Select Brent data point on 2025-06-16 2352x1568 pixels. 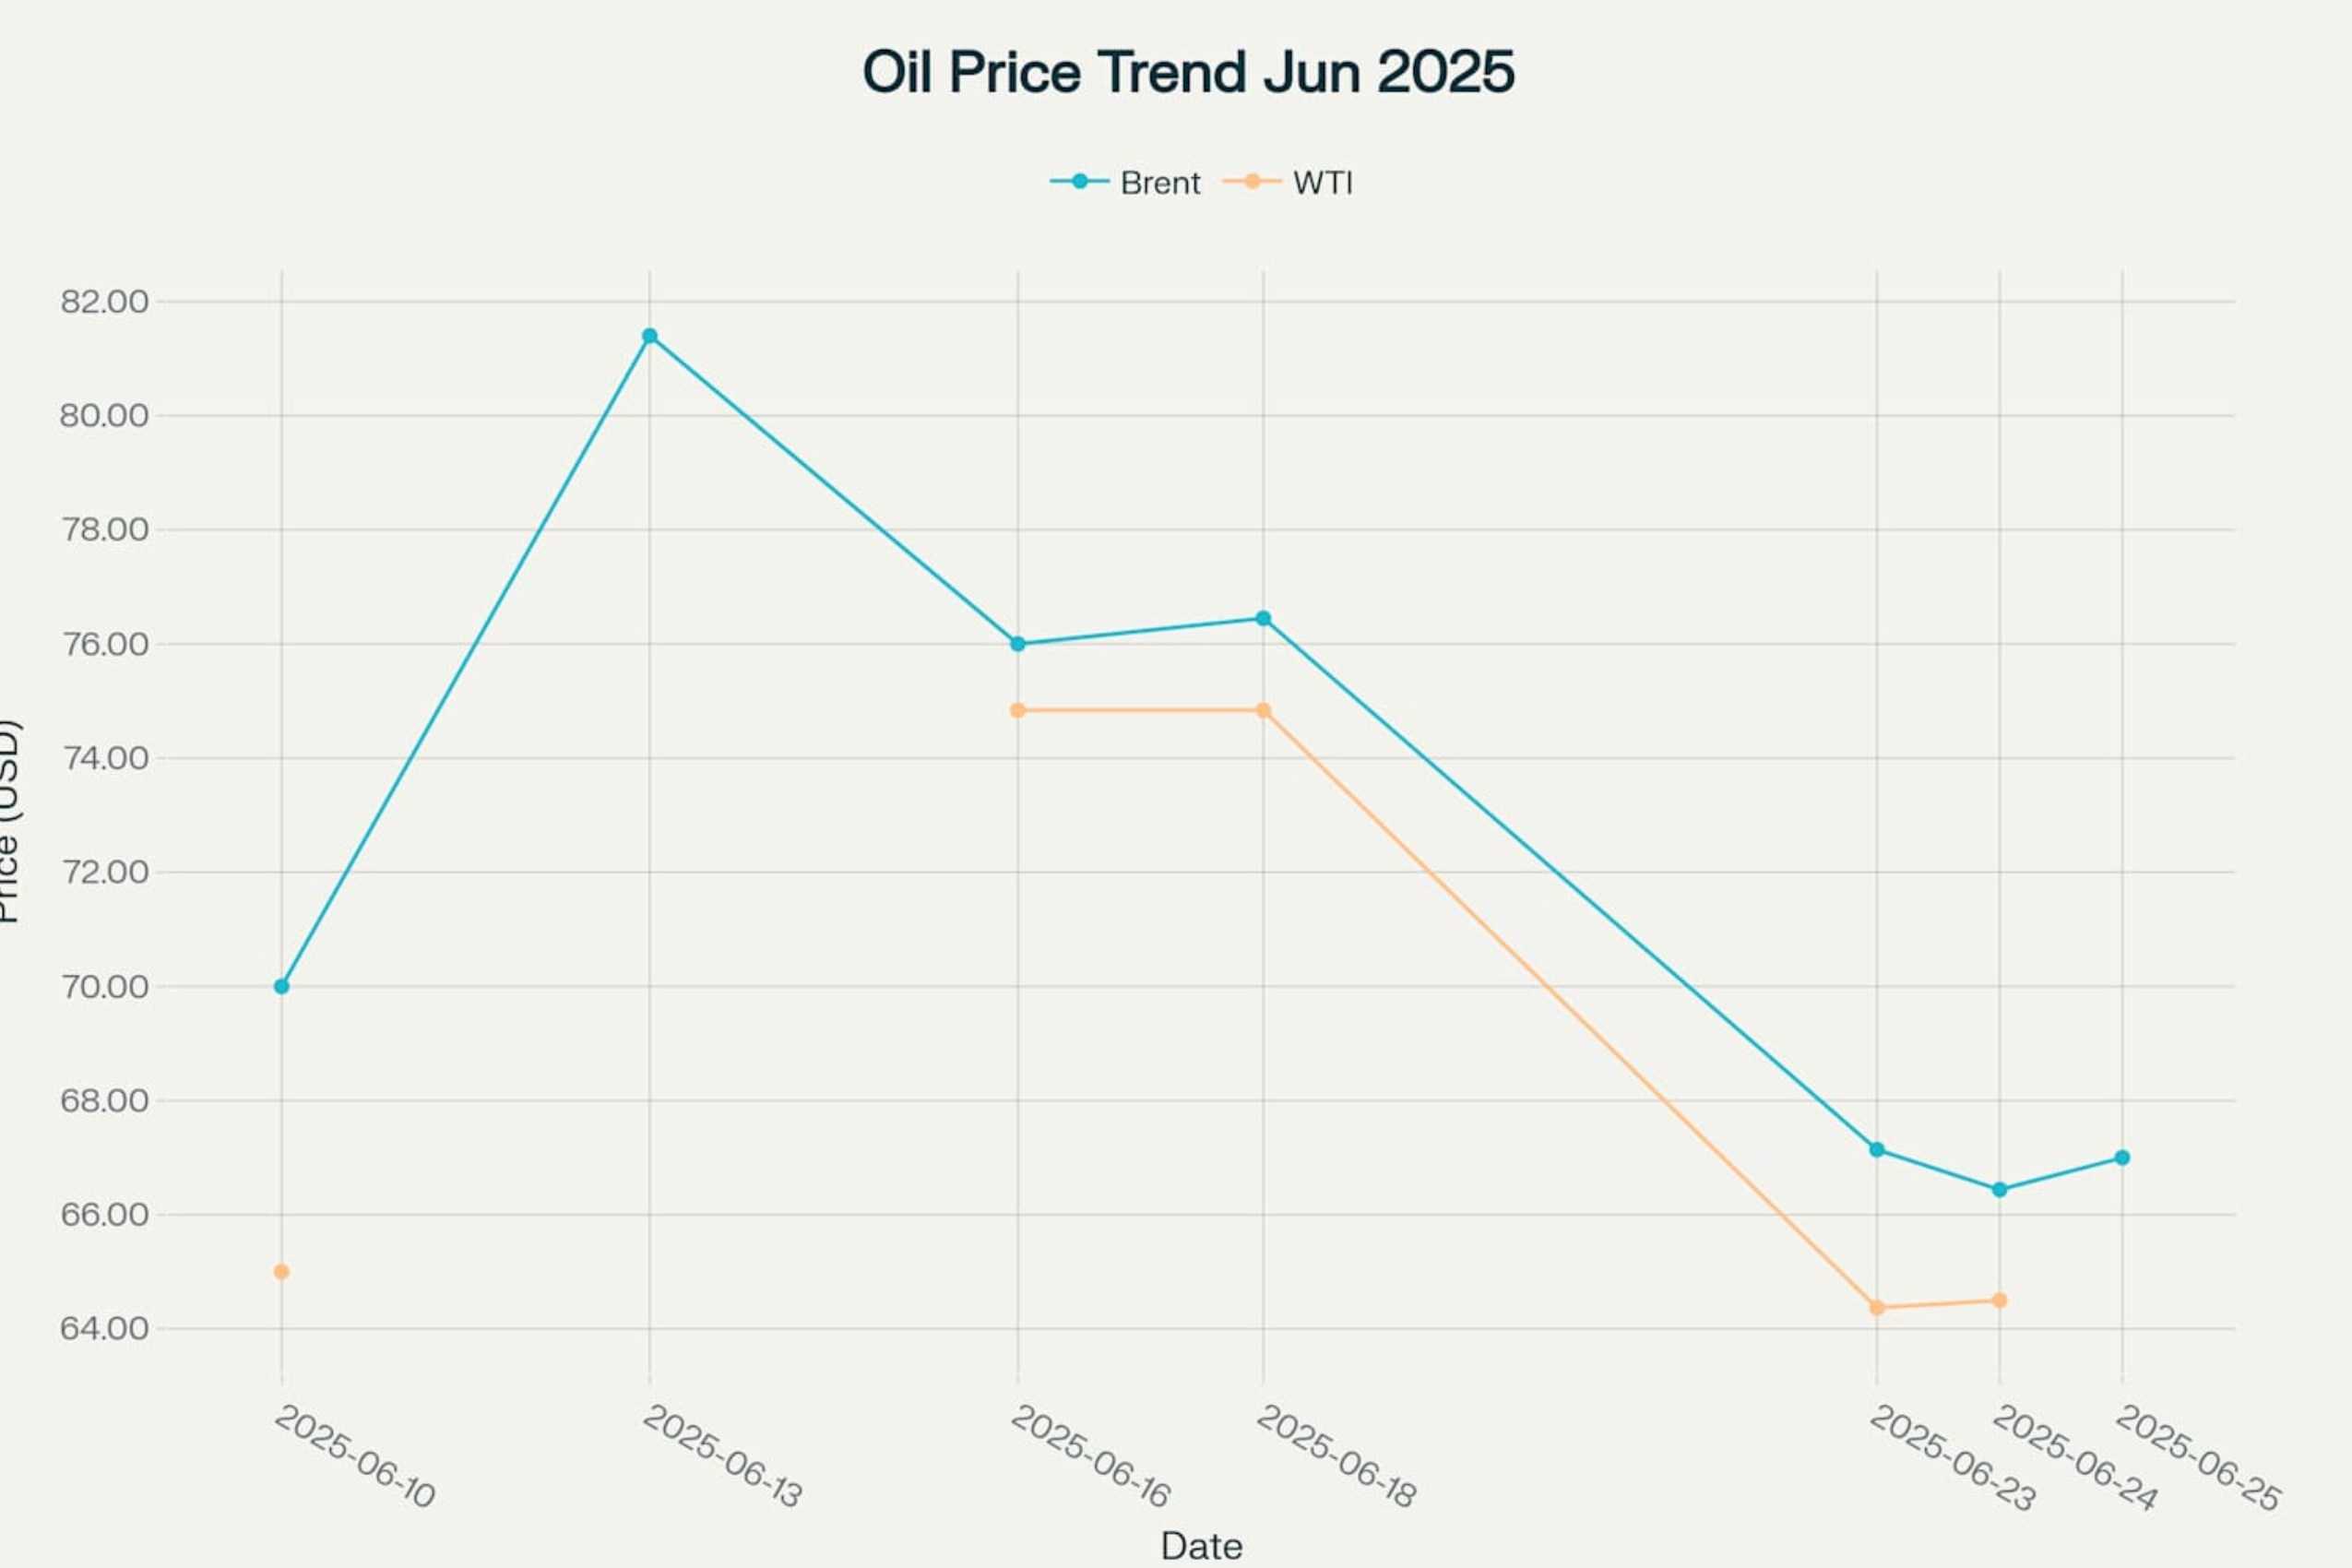pyautogui.click(x=1018, y=644)
